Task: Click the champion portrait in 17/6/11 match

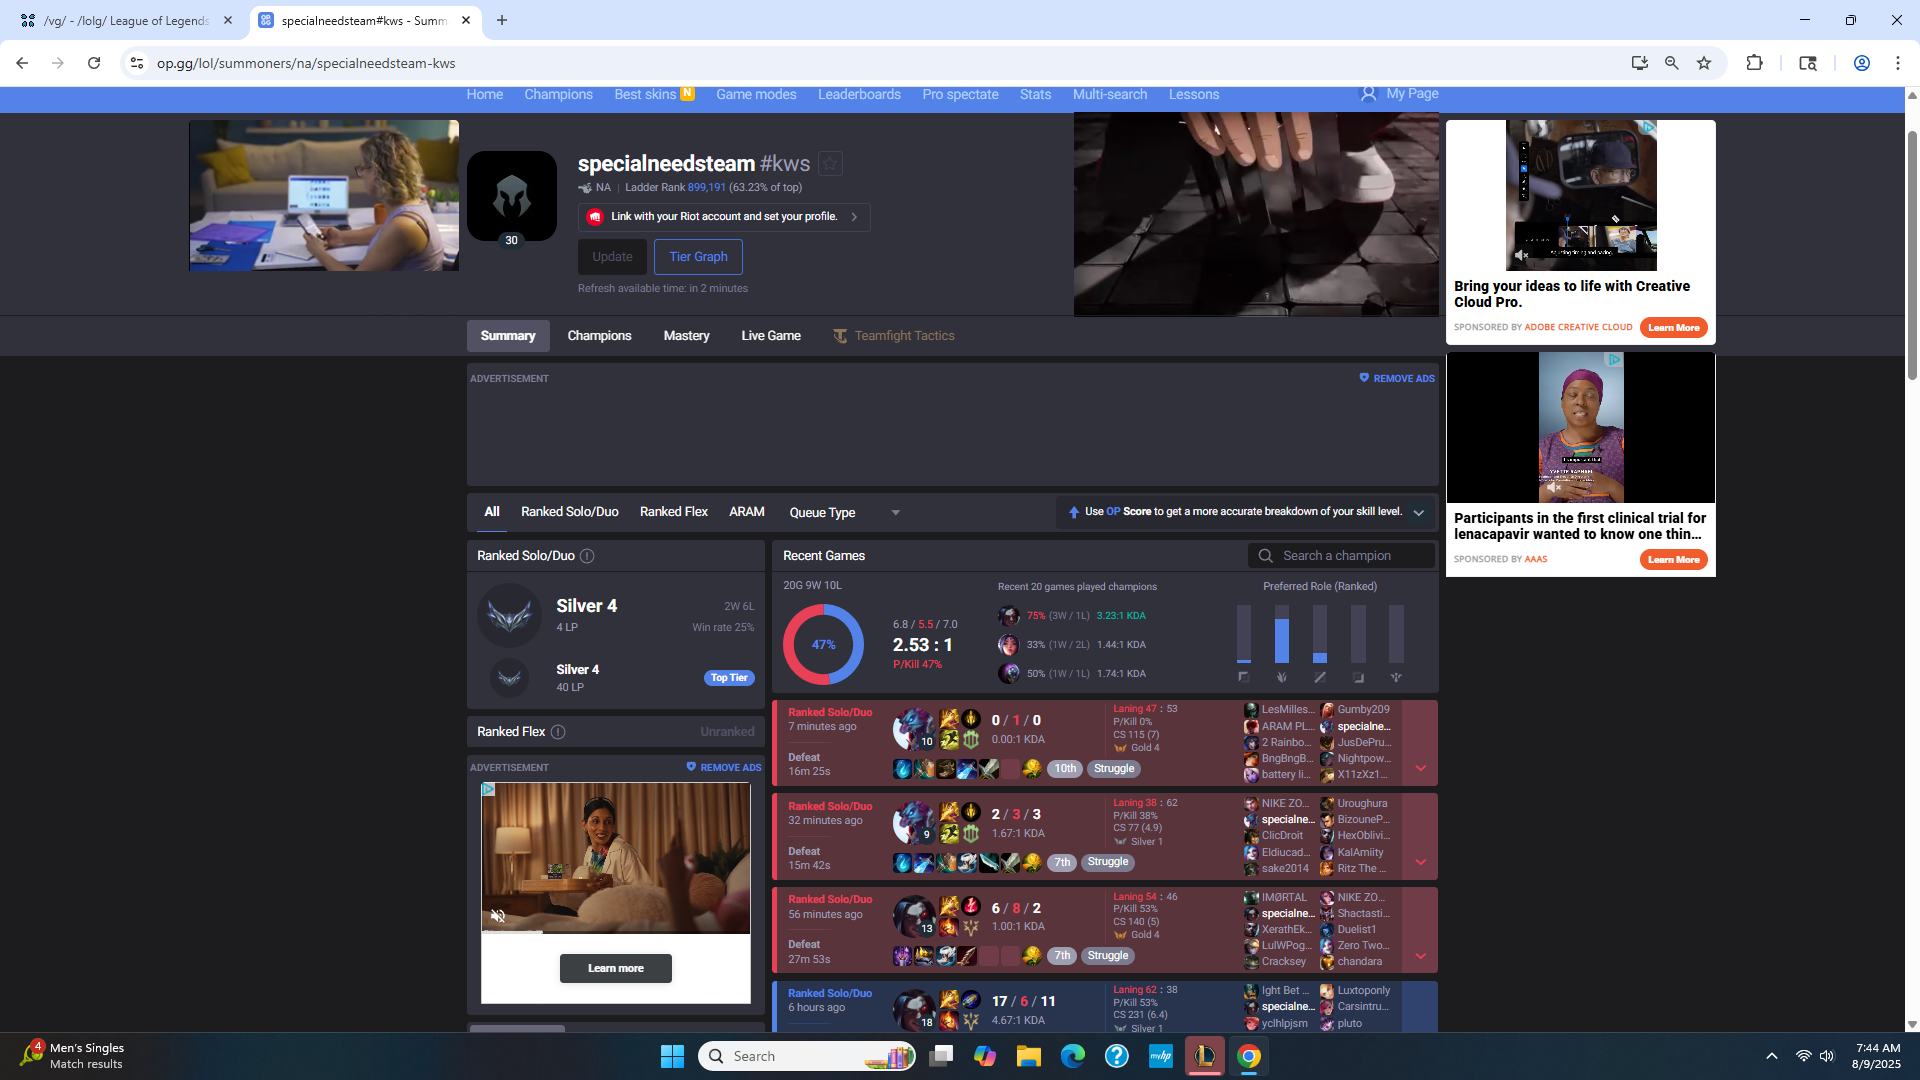Action: (x=914, y=1010)
